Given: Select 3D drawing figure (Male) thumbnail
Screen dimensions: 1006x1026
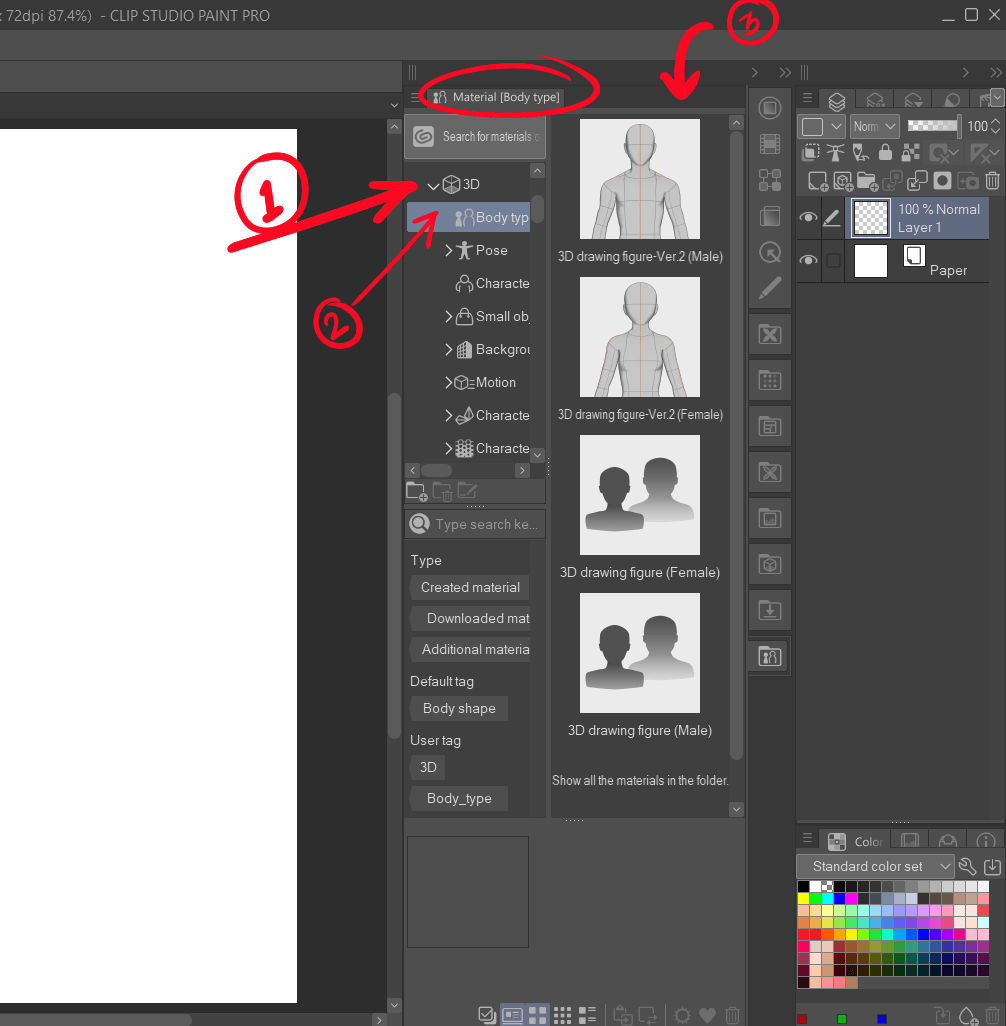Looking at the screenshot, I should click(639, 653).
